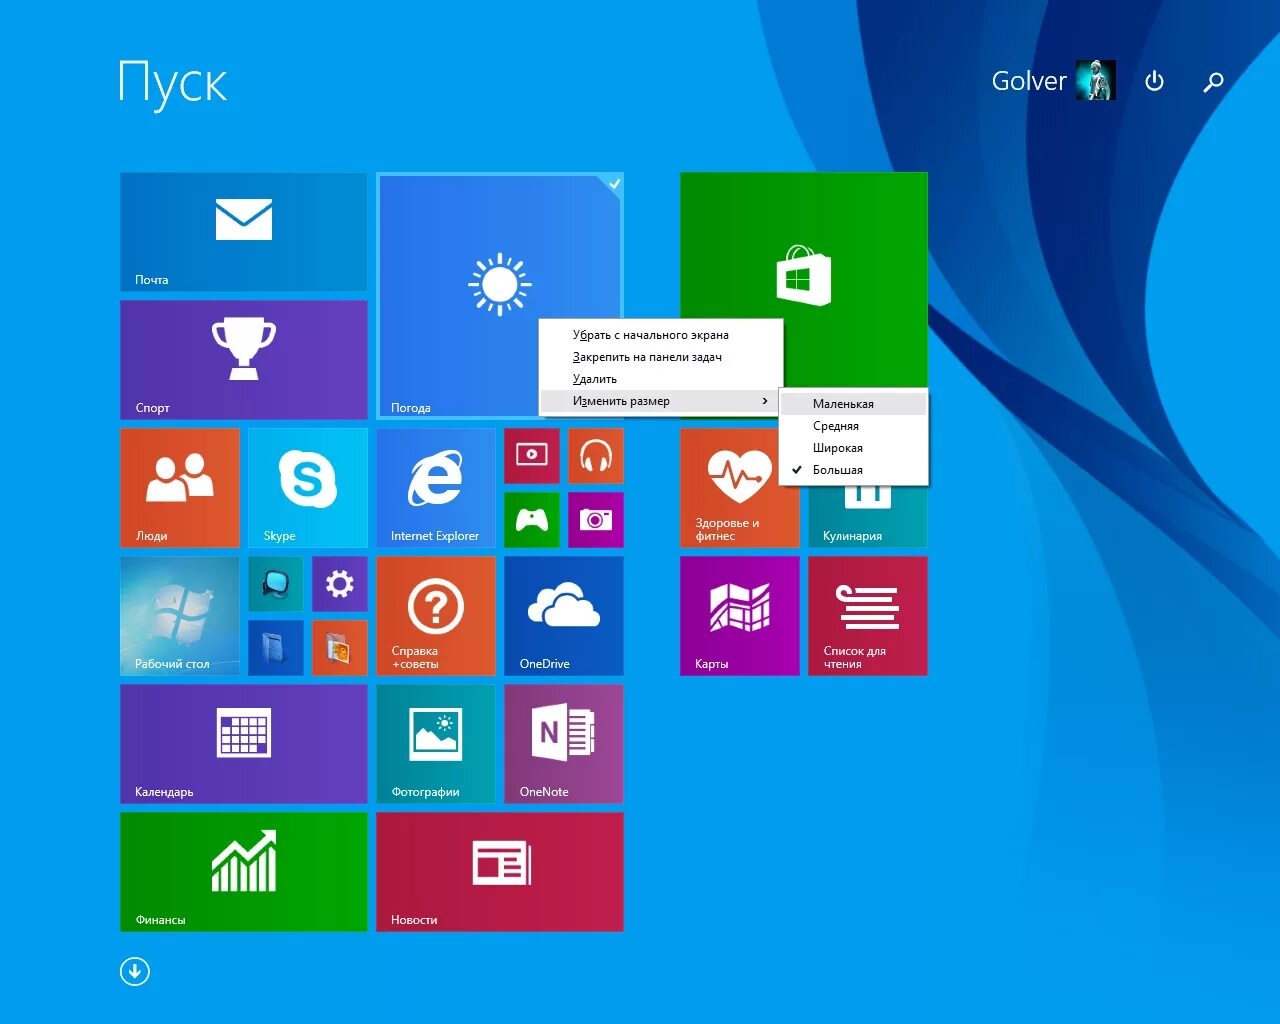Open the Список для чтения tile
The height and width of the screenshot is (1024, 1280).
868,616
